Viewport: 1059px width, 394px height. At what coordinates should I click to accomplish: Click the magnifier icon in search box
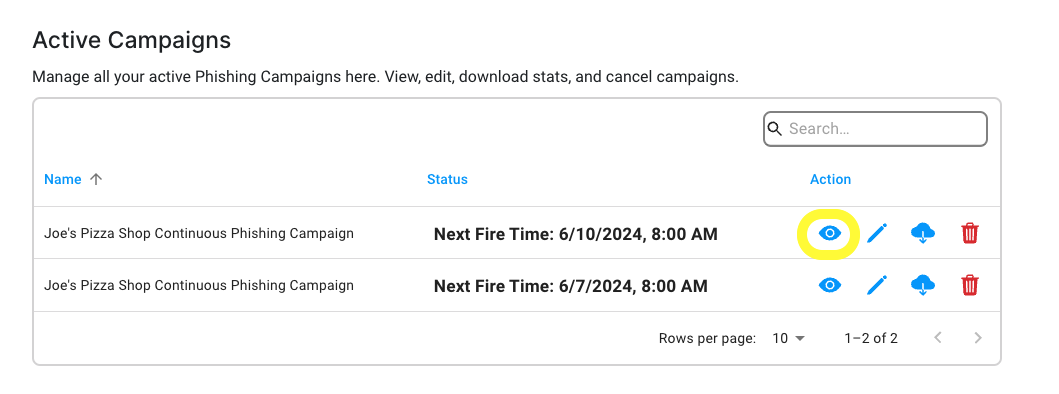(775, 129)
